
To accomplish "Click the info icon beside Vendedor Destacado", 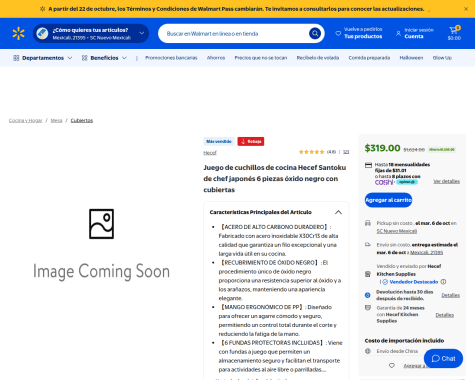I will coord(443,282).
